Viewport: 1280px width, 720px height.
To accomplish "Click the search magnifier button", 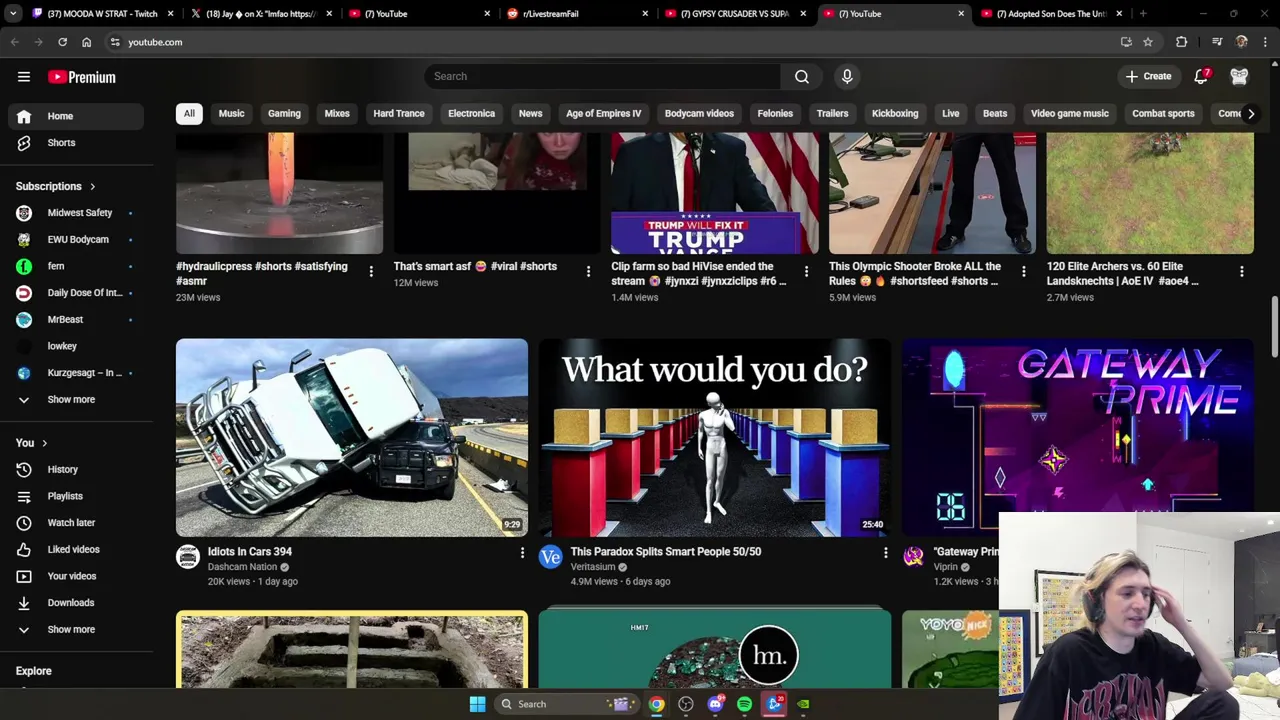I will 802,76.
